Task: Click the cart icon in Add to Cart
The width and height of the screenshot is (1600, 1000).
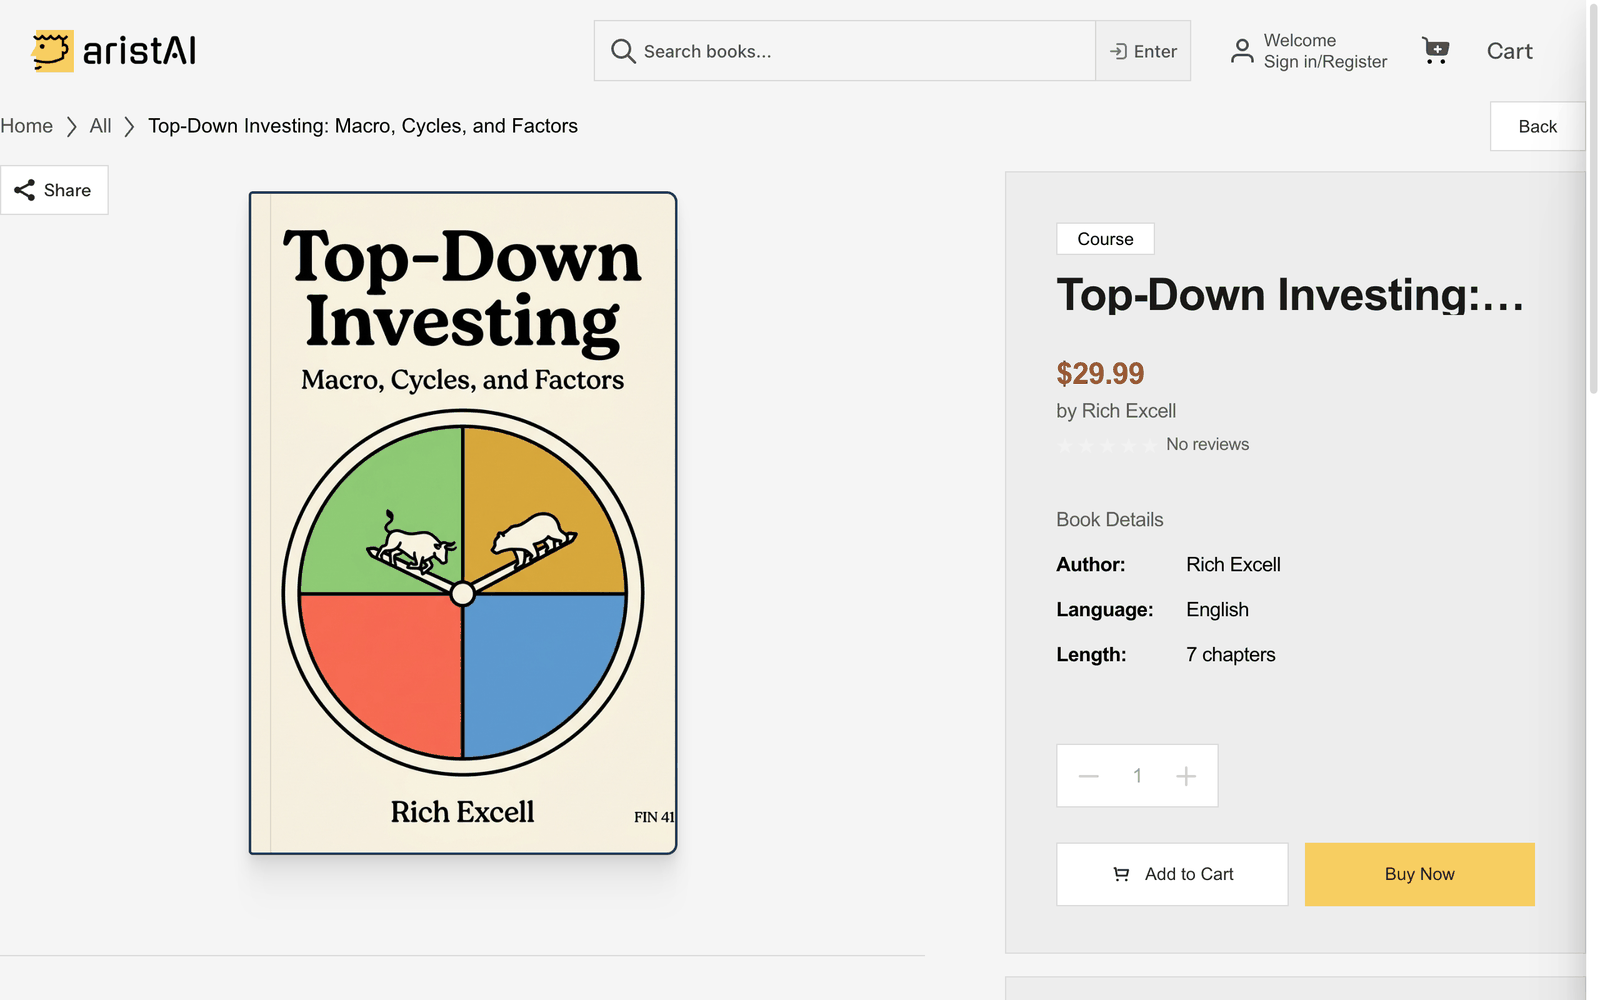Action: click(1122, 874)
